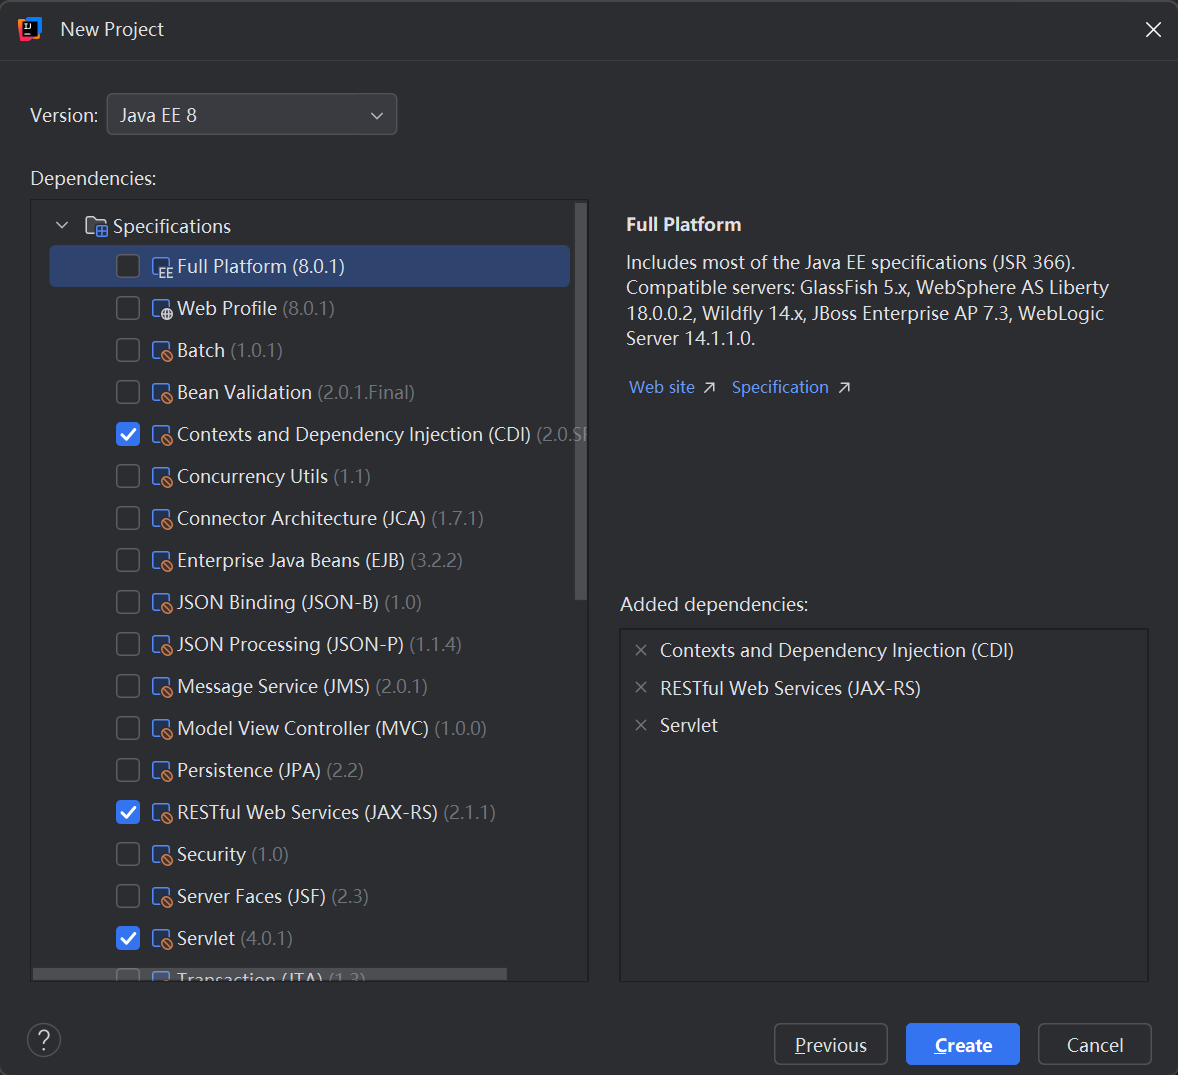Click the Specifications folder icon

[96, 226]
